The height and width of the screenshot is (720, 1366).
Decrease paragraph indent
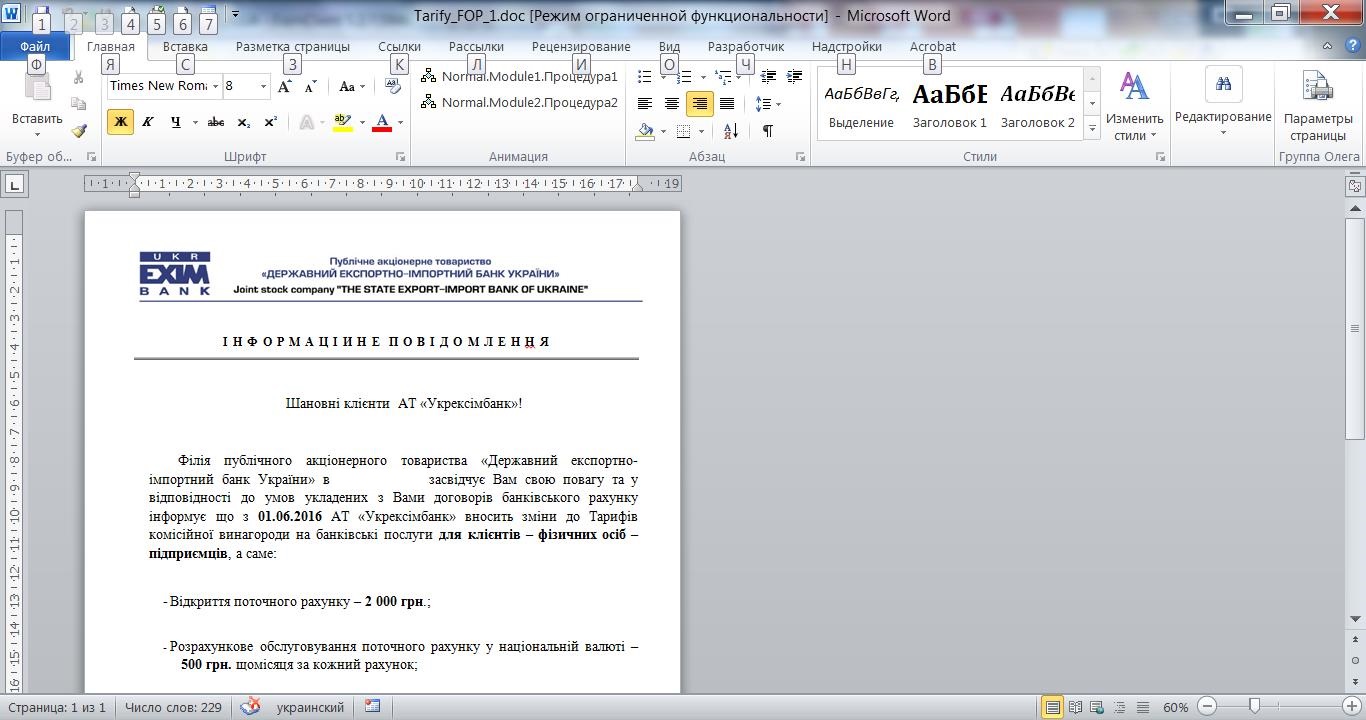[768, 76]
